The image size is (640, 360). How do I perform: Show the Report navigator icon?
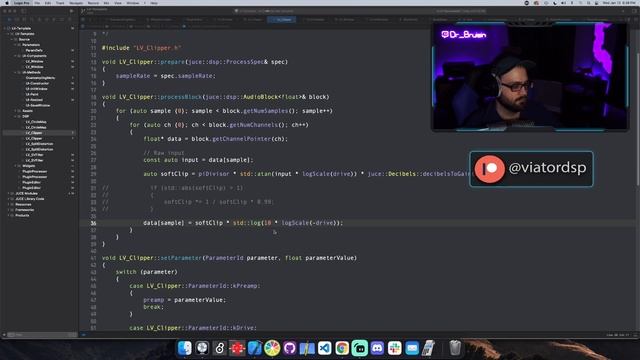point(70,19)
